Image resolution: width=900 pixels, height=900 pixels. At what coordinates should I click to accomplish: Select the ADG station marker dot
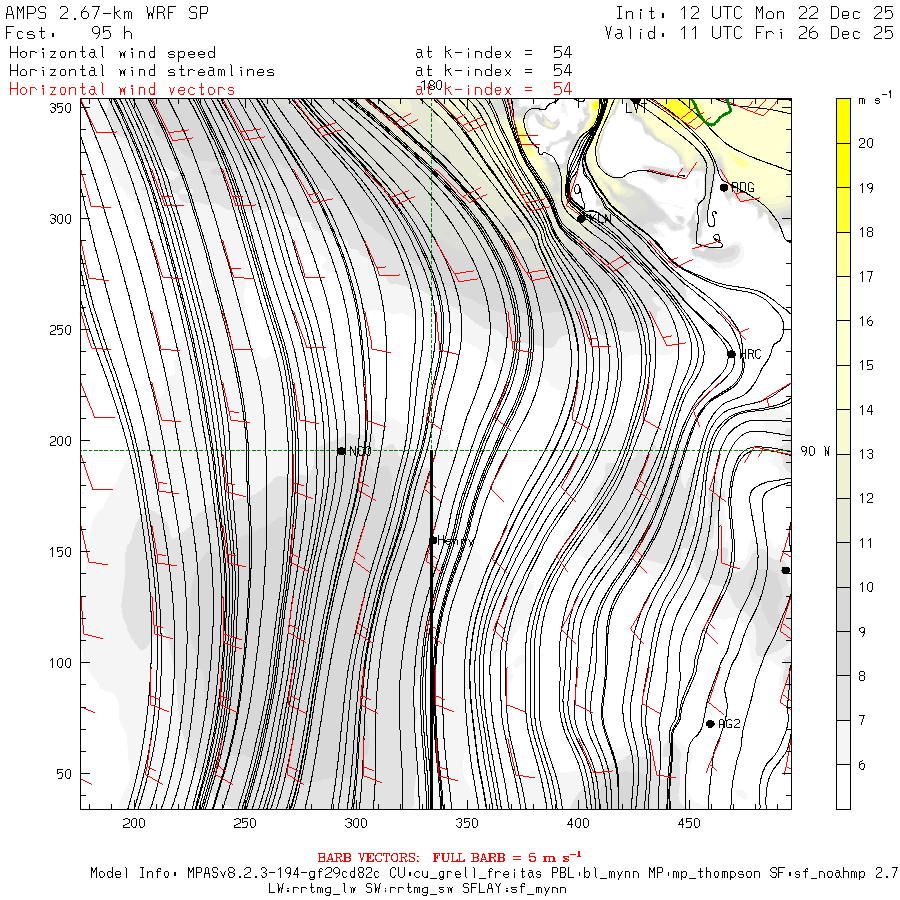(724, 187)
